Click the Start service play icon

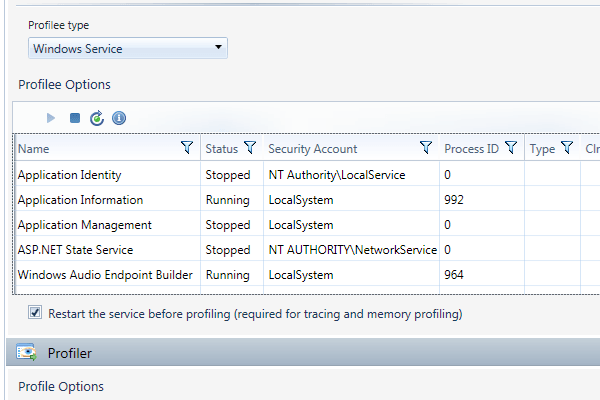coord(51,118)
